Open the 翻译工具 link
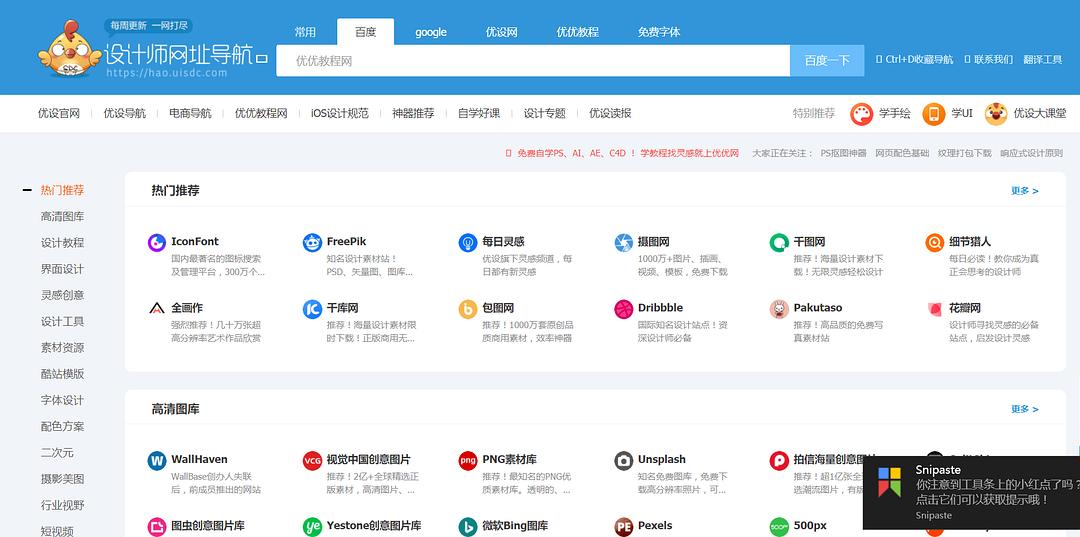This screenshot has height=537, width=1080. 1043,60
